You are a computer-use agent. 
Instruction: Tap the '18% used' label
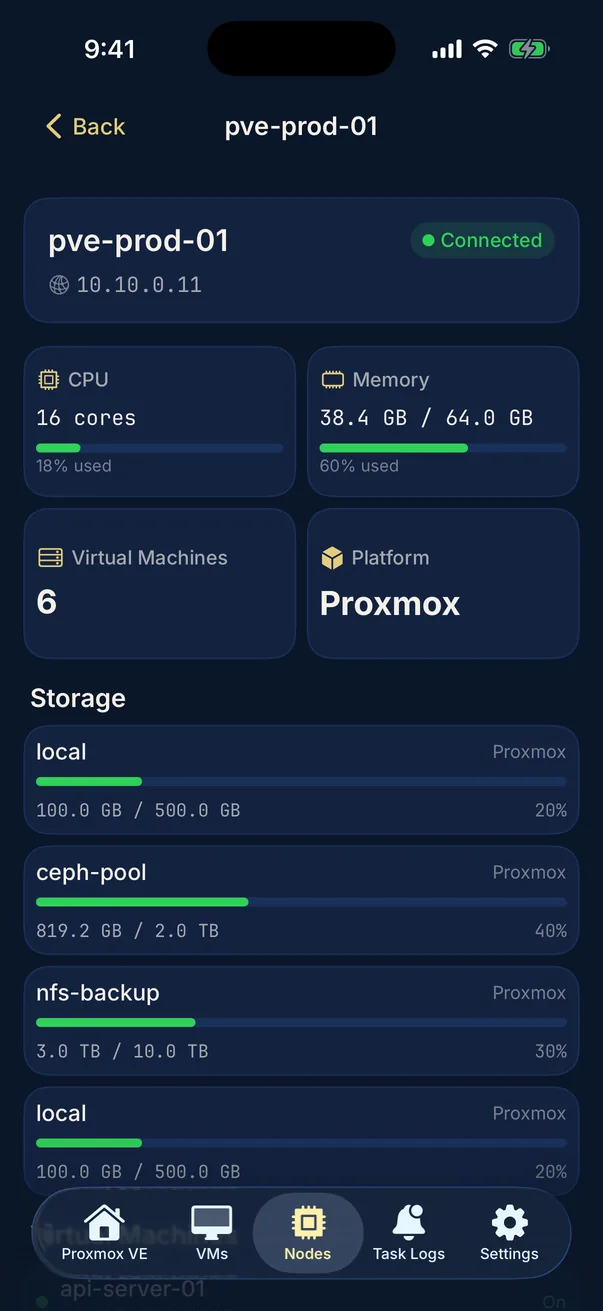pyautogui.click(x=74, y=466)
